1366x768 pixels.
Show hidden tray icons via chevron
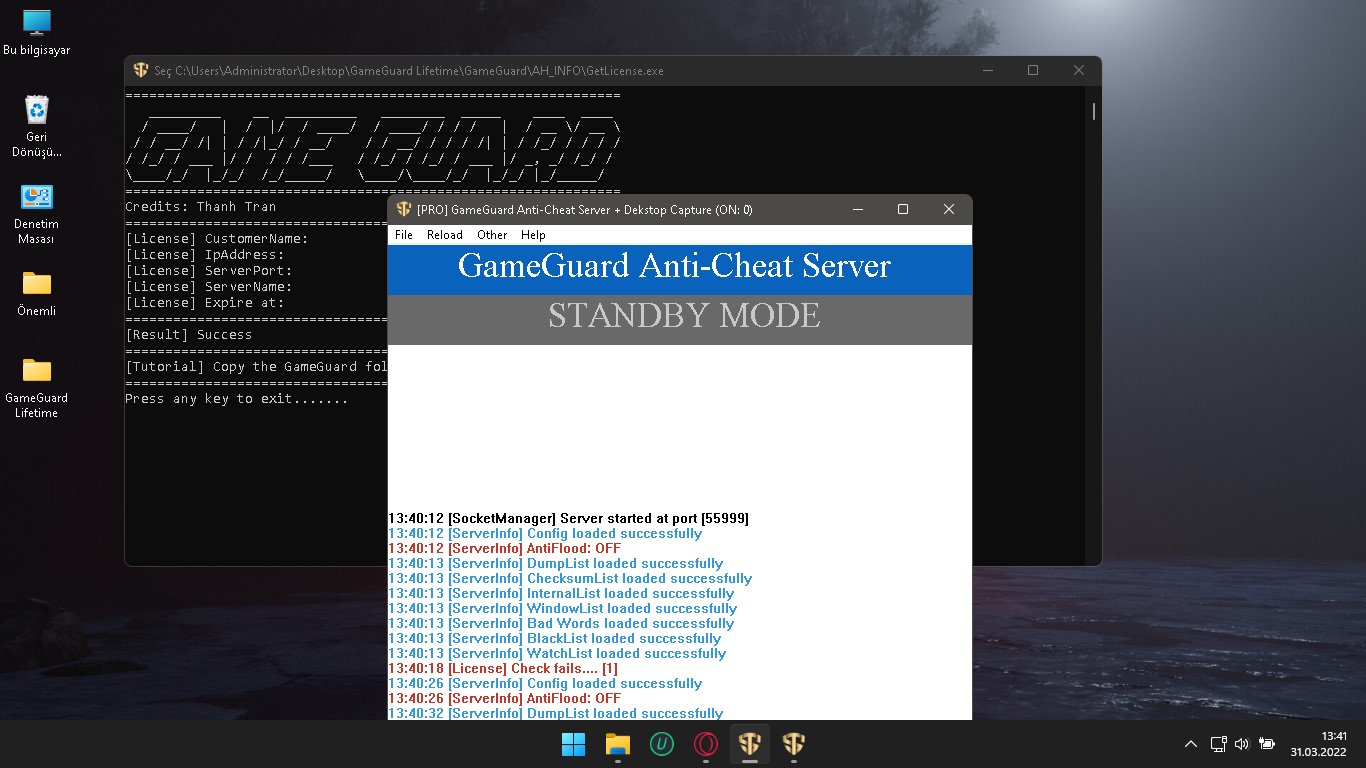1190,744
